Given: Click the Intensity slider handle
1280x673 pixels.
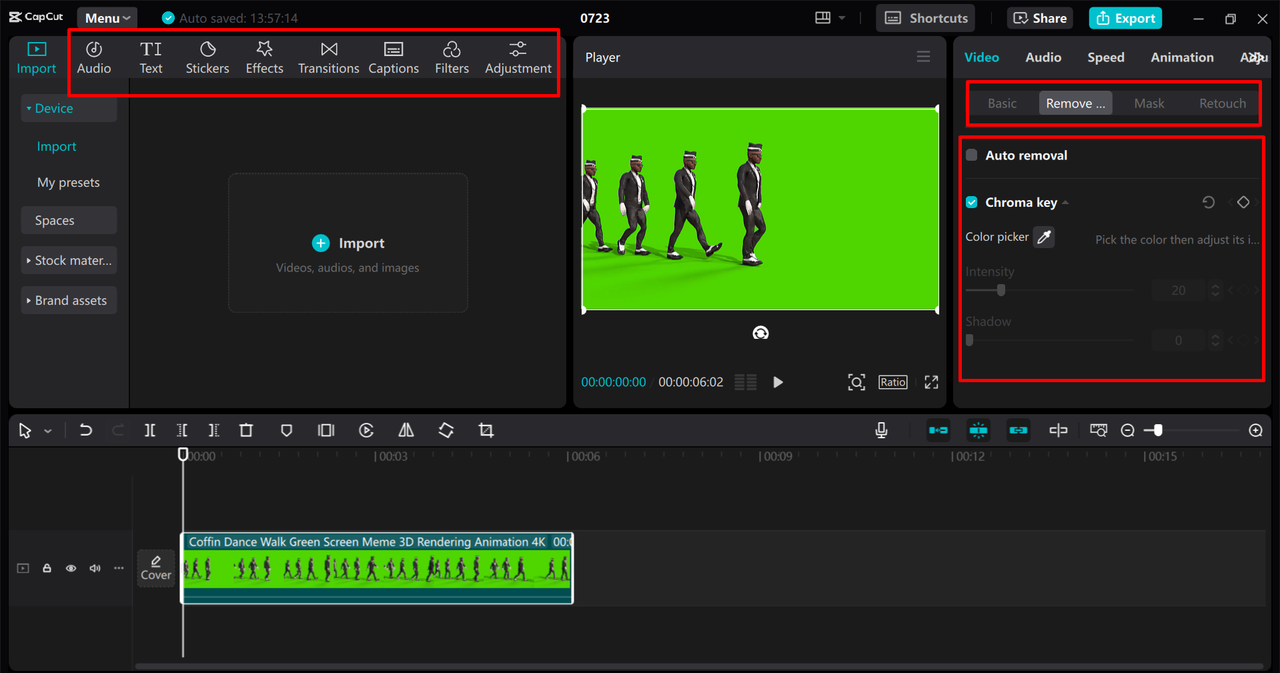Looking at the screenshot, I should coord(1001,290).
